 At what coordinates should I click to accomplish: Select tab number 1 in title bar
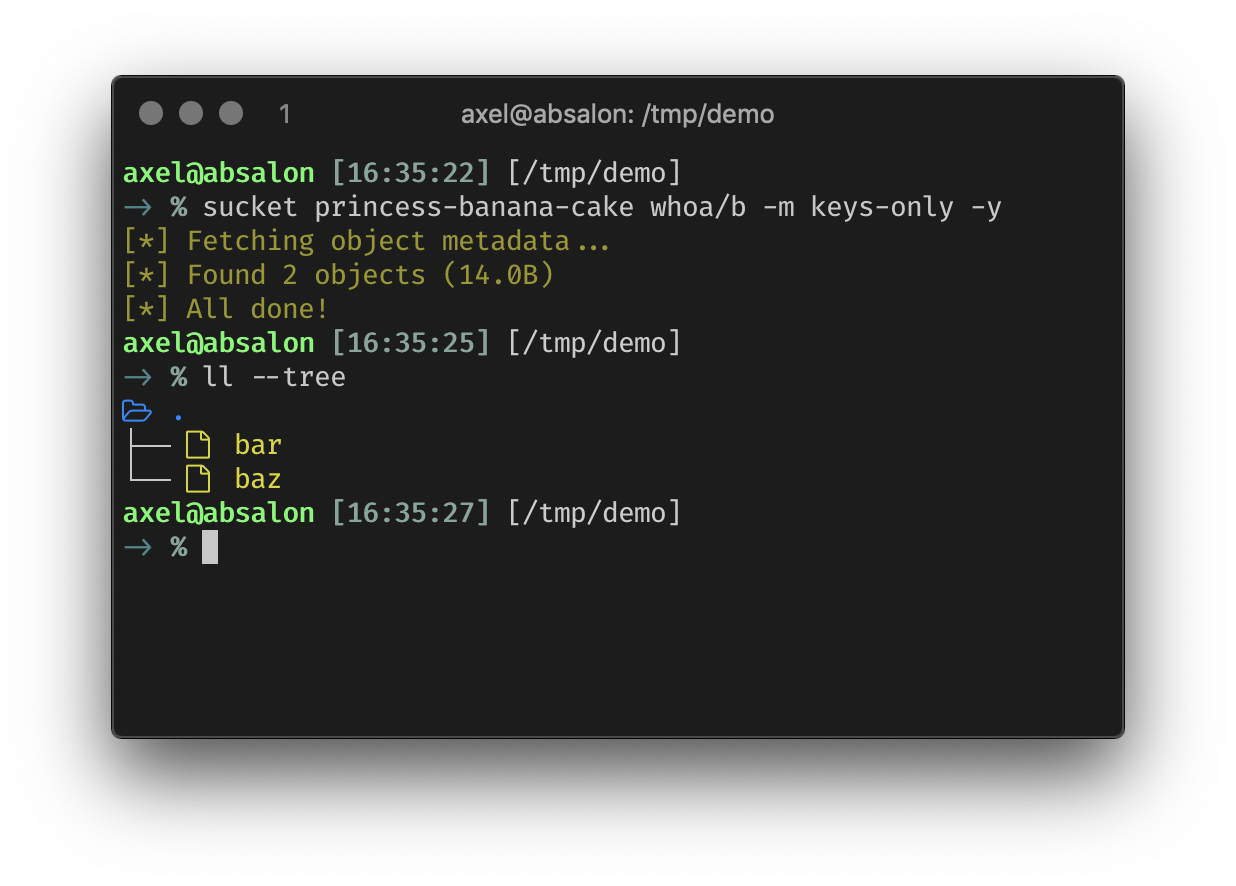click(285, 114)
